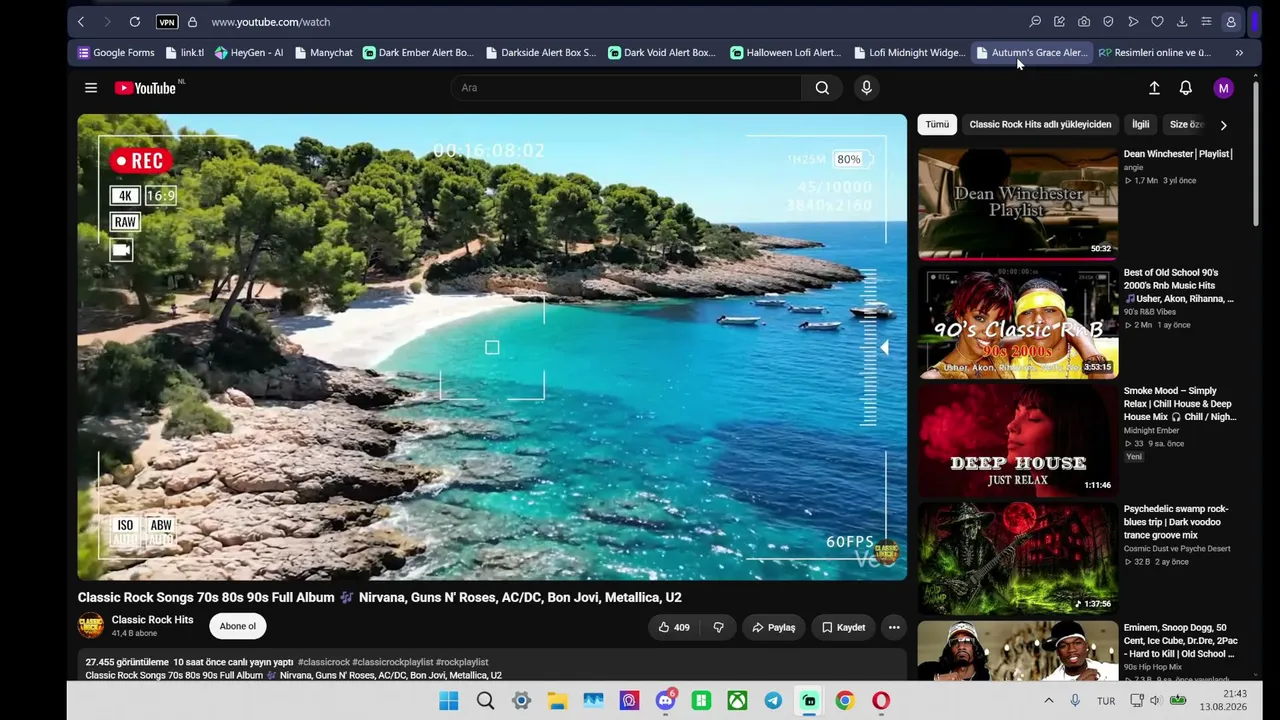Open the Google Forms bookmark
Viewport: 1280px width, 720px height.
116,53
